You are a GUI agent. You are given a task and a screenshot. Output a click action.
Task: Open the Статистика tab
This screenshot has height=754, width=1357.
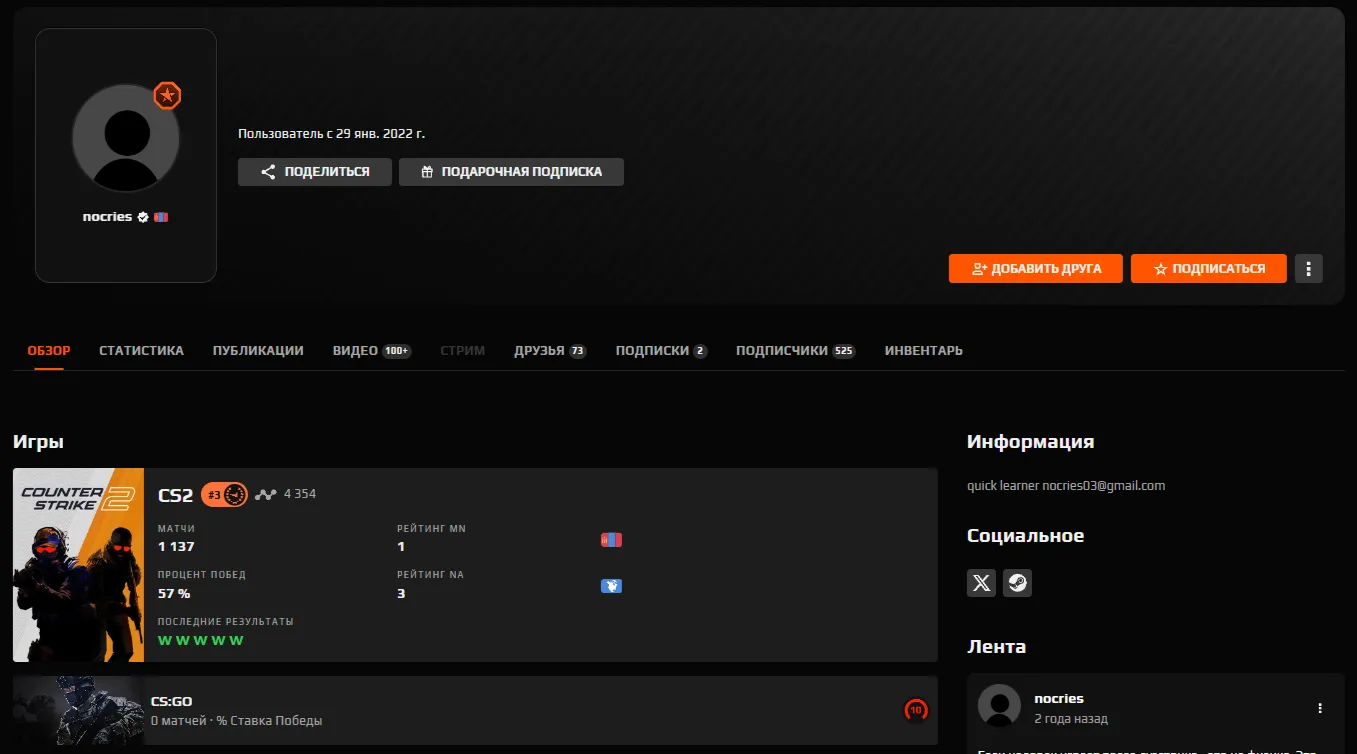click(142, 351)
